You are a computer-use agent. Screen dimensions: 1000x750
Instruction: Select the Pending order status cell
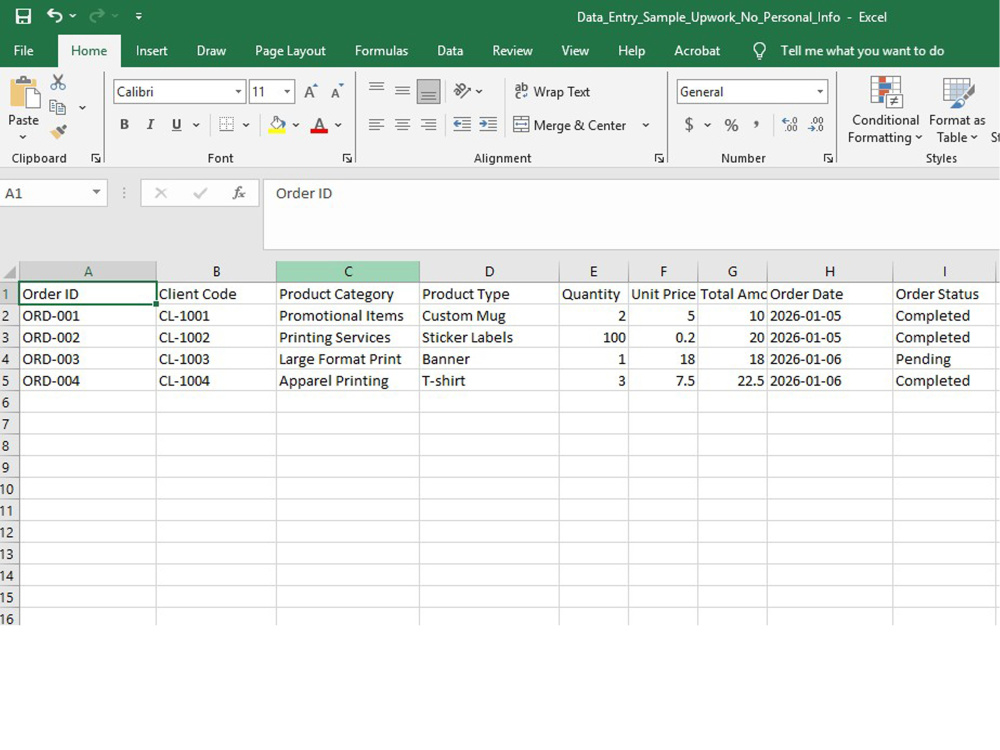(944, 359)
